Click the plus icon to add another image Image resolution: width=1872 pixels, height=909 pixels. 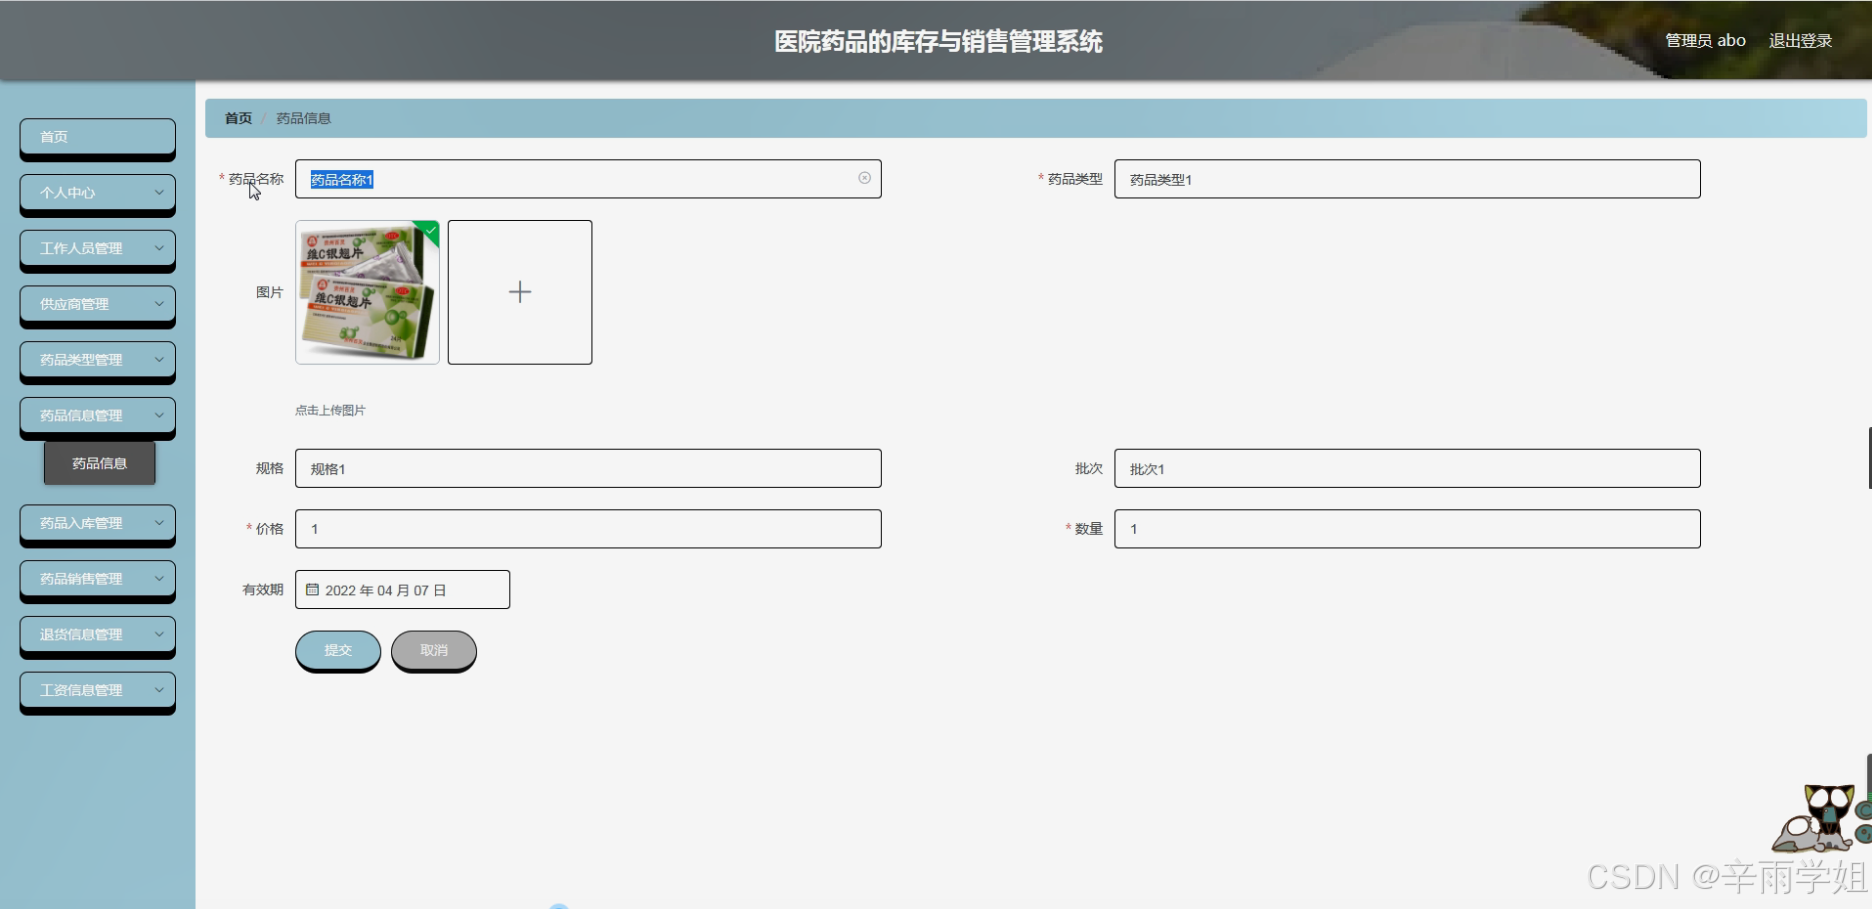pyautogui.click(x=519, y=292)
